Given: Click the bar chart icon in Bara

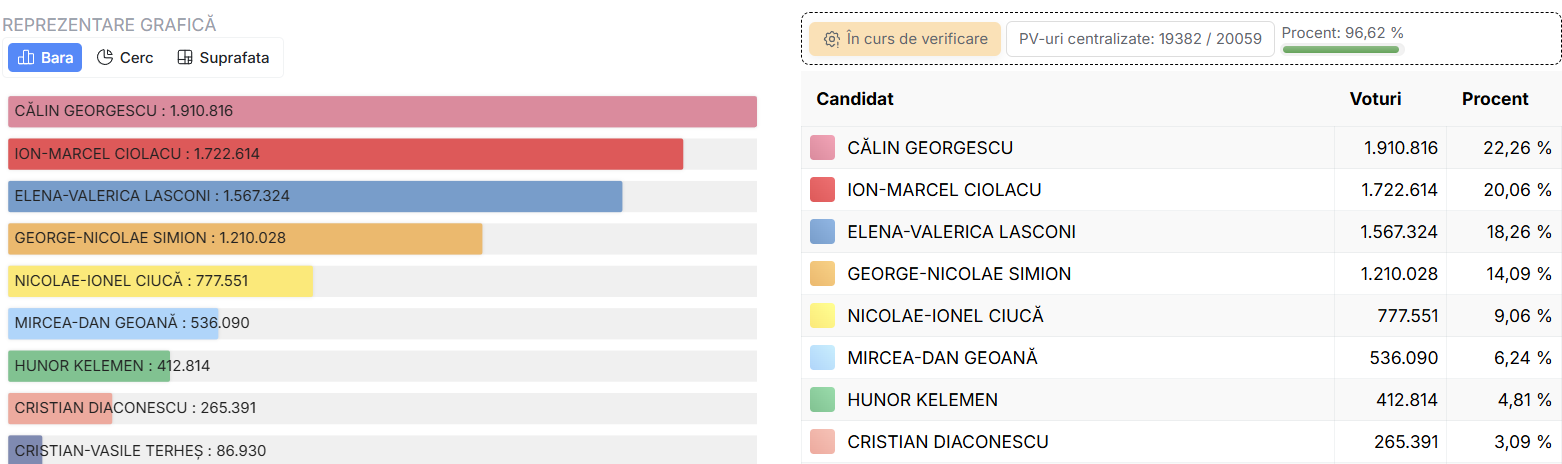Looking at the screenshot, I should 27,58.
